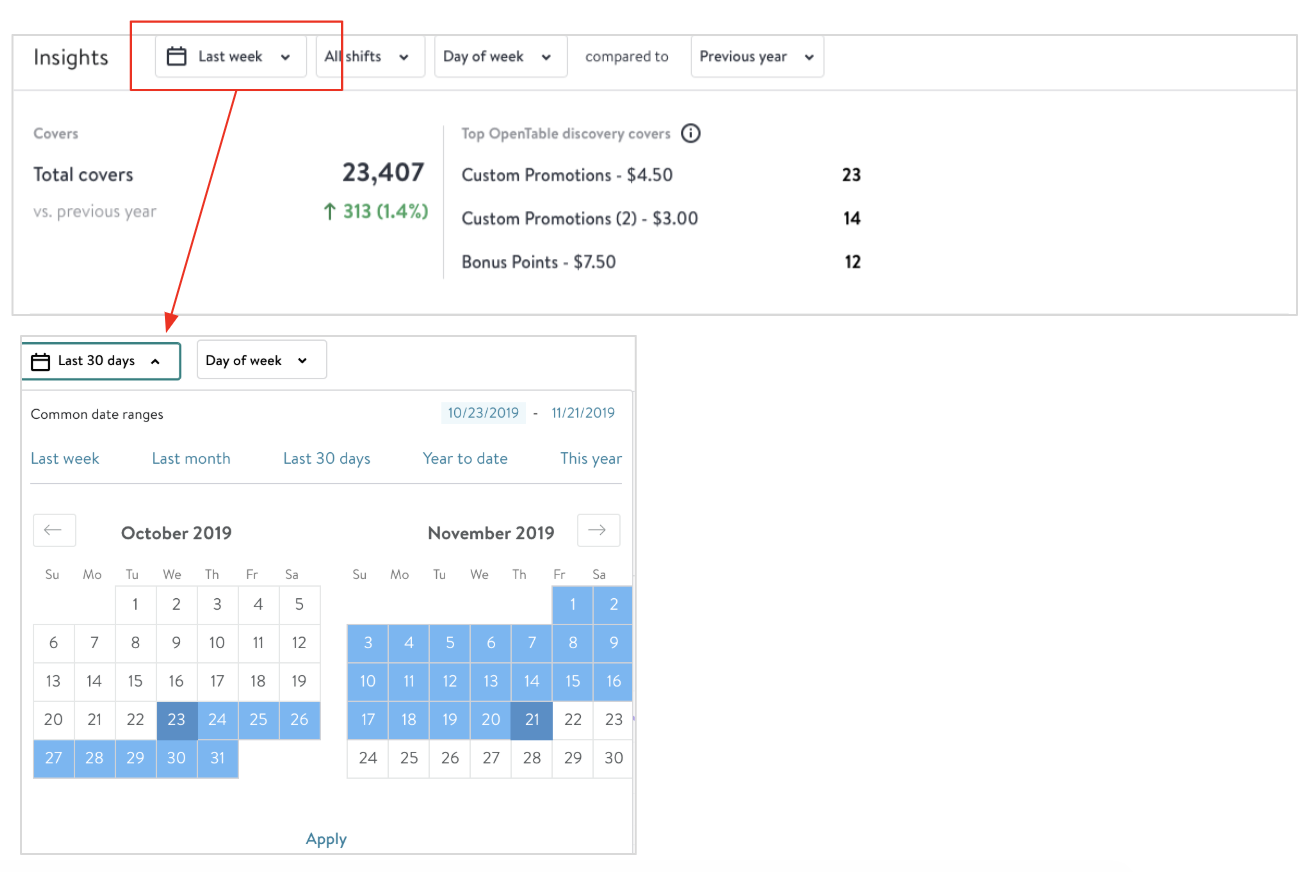The image size is (1316, 872).
Task: Click the 23,407 total covers value
Action: pos(383,173)
